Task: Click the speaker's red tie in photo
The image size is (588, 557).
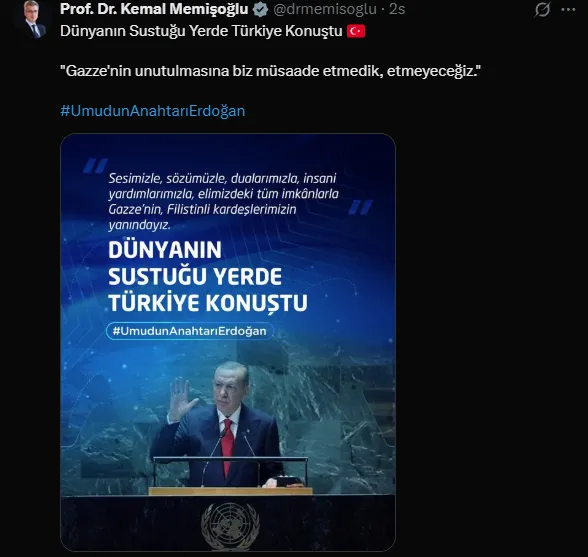Action: pos(227,446)
